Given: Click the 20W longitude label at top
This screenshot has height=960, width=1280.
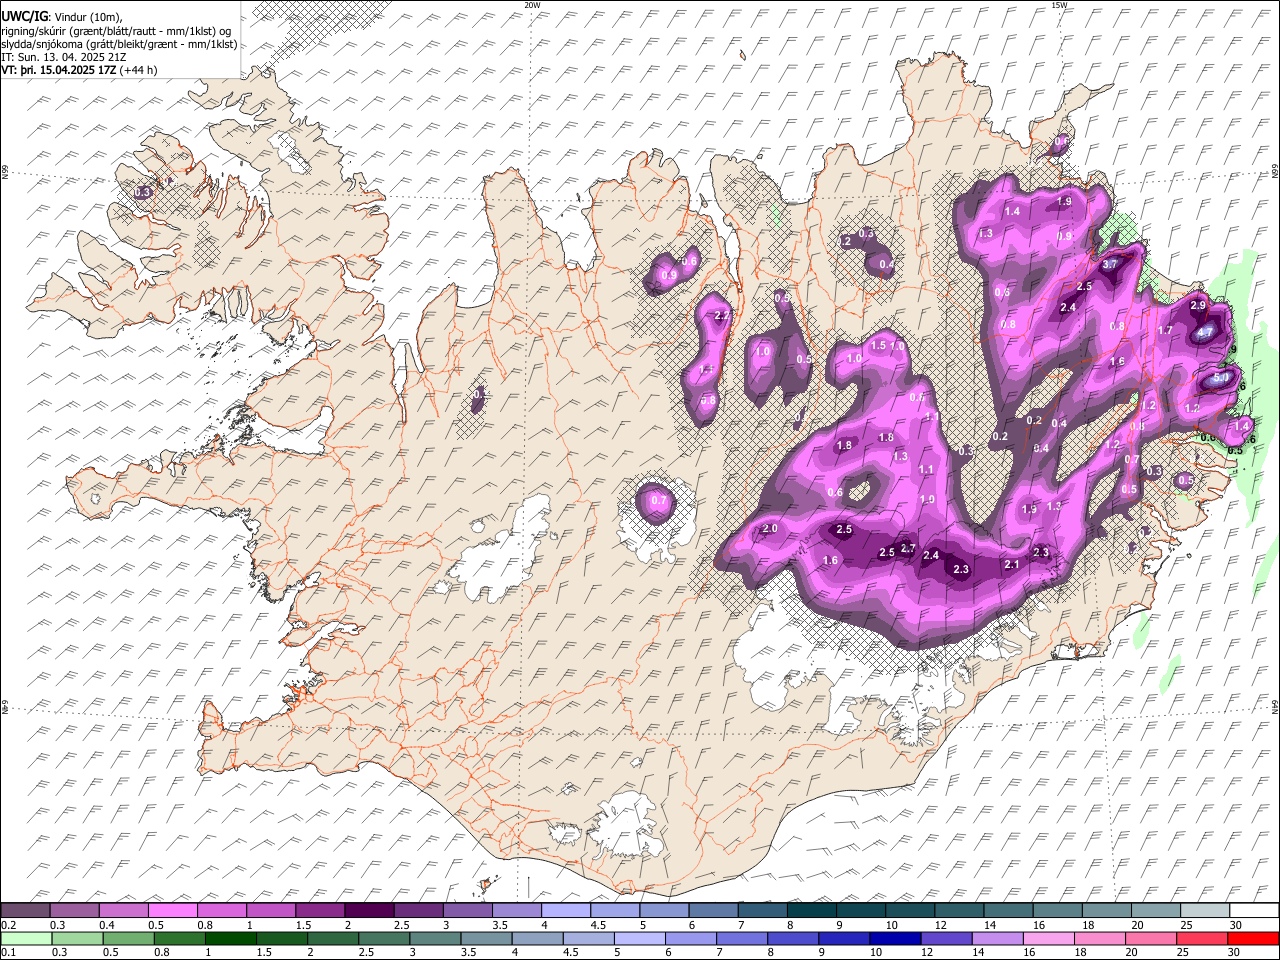Looking at the screenshot, I should (531, 5).
